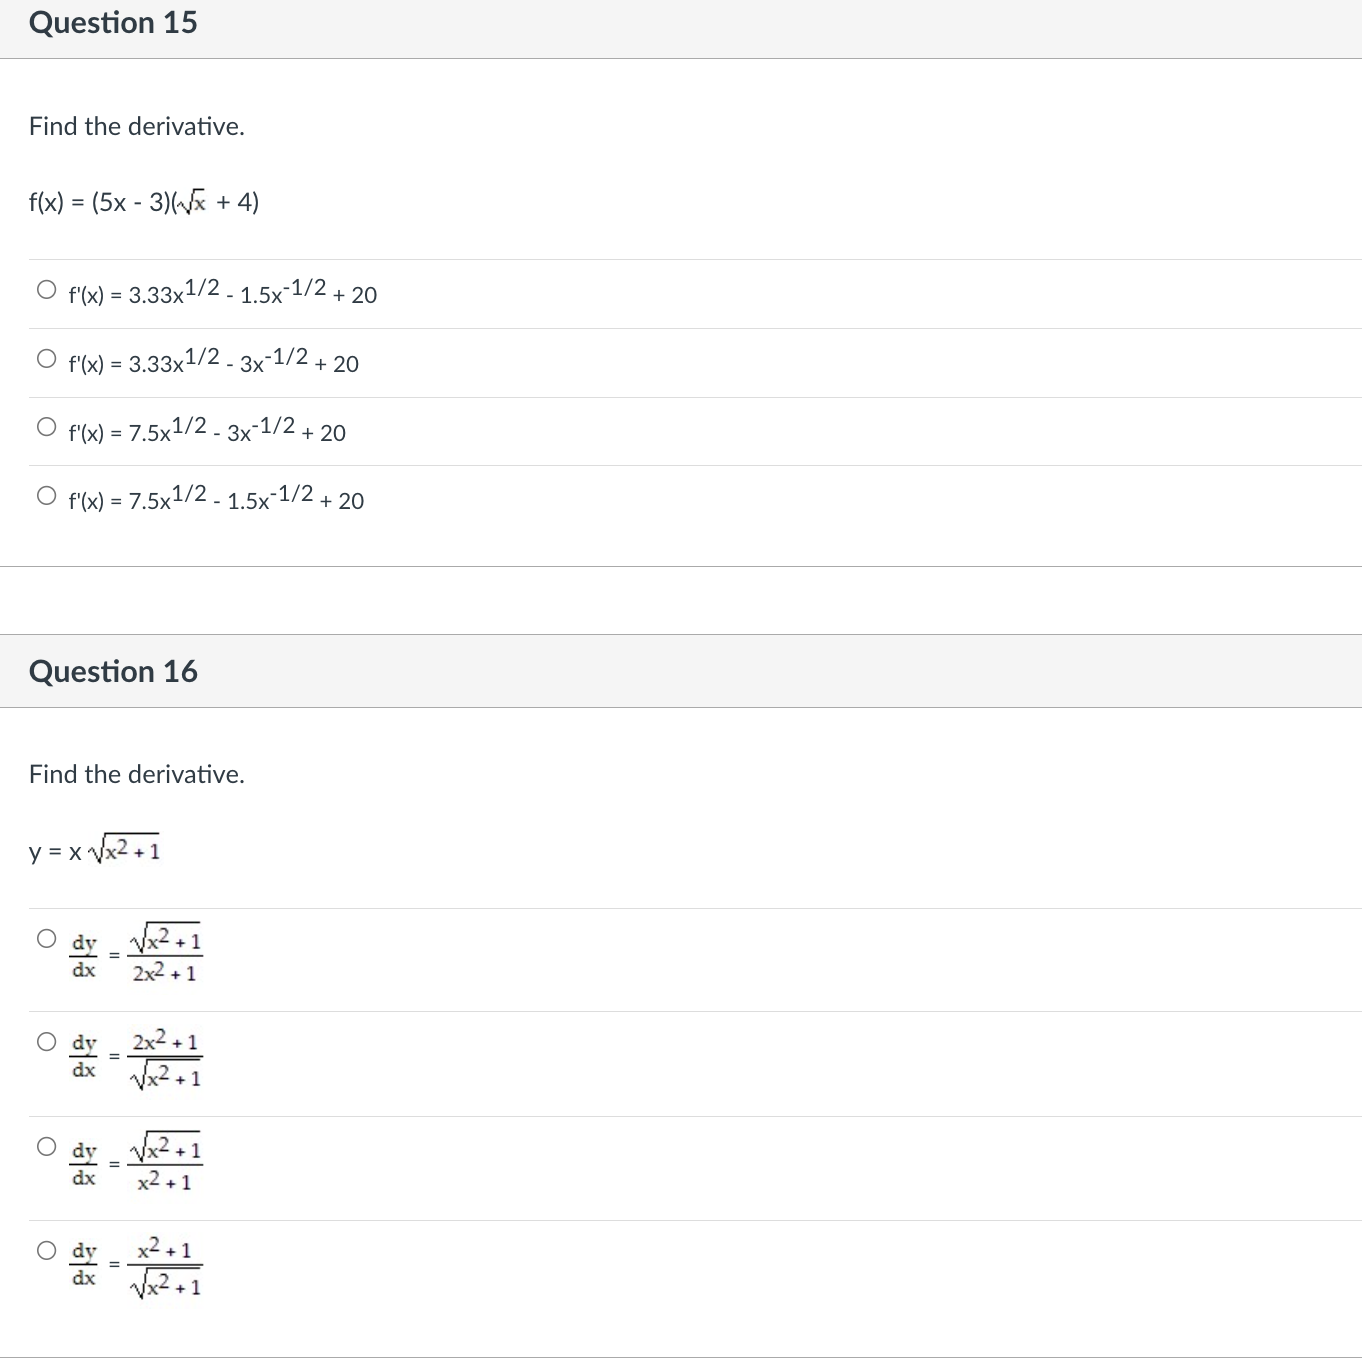
Task: Choose option dy/dx with x2+1 denominator
Action: [46, 1148]
